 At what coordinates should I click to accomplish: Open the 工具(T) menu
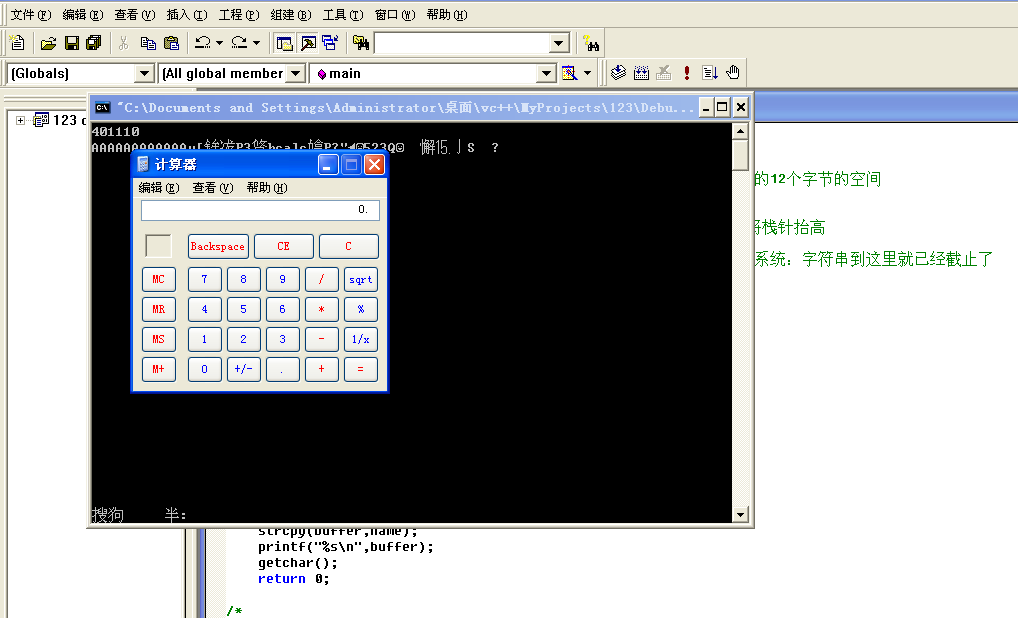[343, 14]
